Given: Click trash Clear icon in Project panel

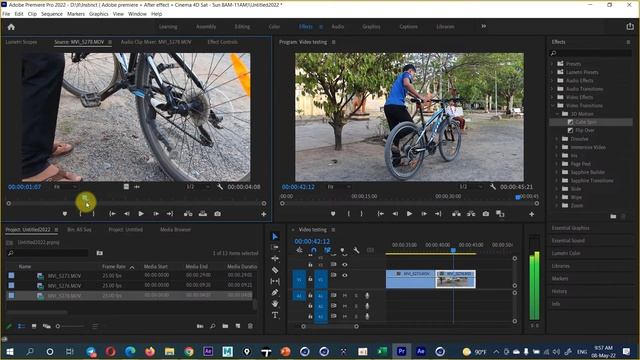Looking at the screenshot, I should pos(250,326).
